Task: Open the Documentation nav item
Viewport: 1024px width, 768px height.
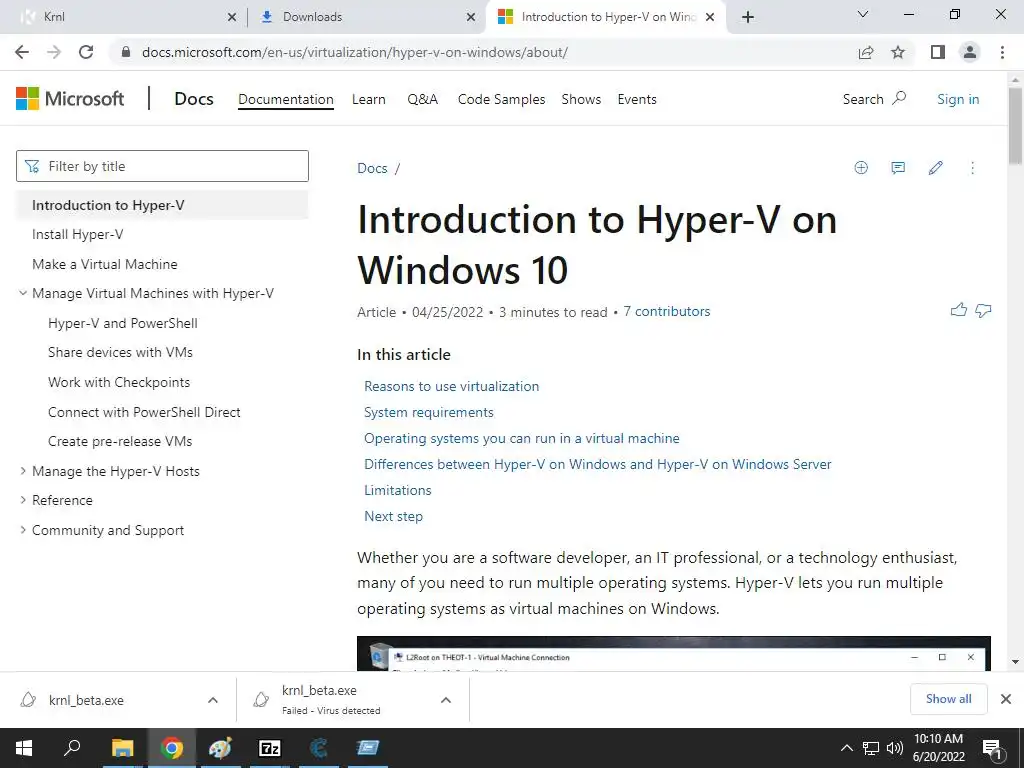Action: coord(285,99)
